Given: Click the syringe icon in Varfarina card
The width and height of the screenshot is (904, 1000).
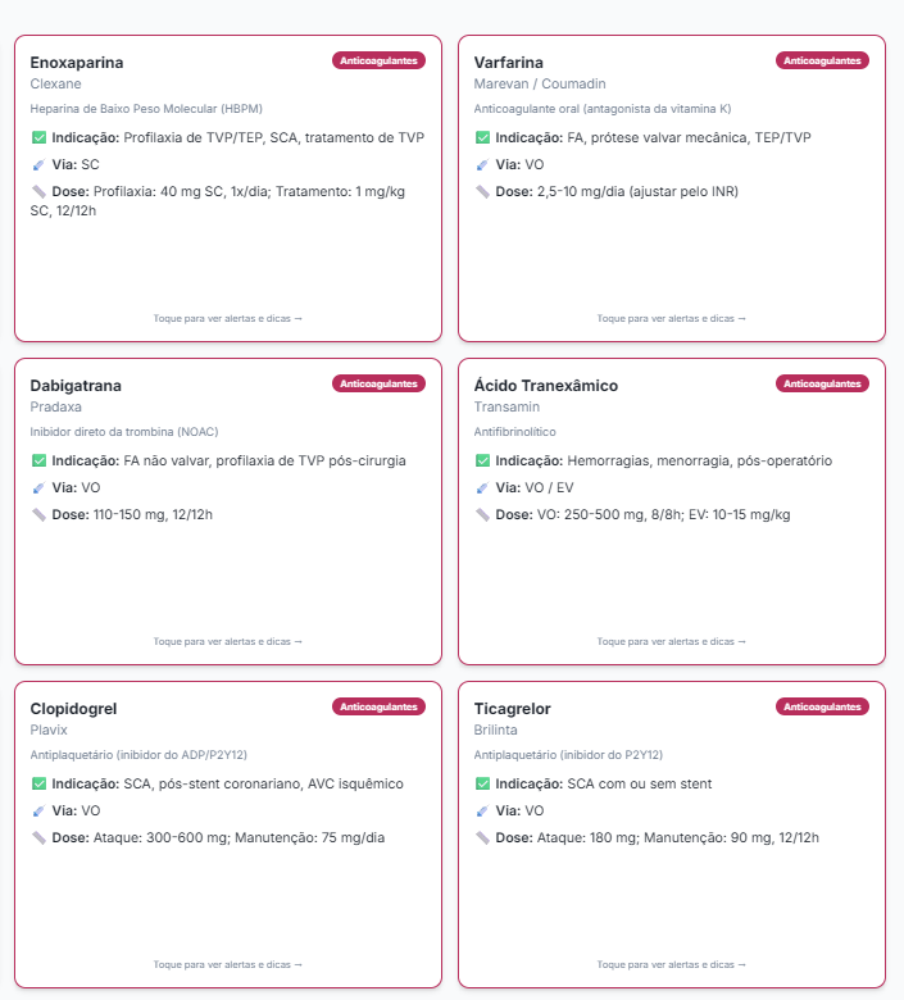Looking at the screenshot, I should (483, 164).
